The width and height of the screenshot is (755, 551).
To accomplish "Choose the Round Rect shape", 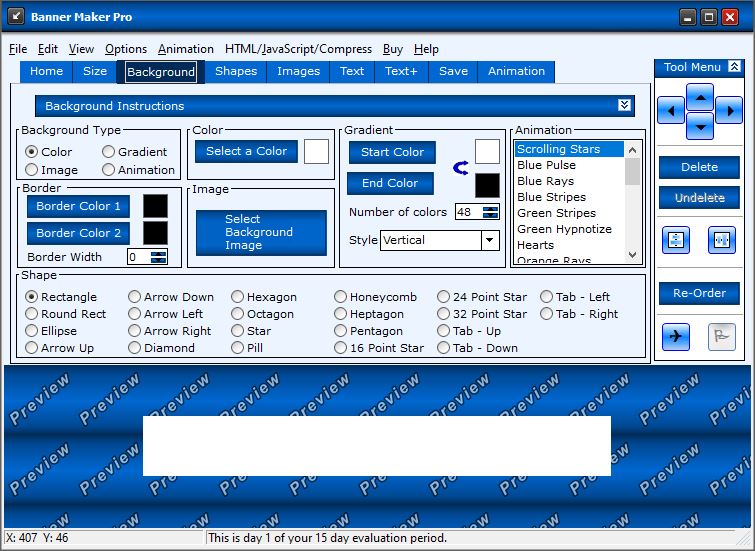I will [65, 314].
